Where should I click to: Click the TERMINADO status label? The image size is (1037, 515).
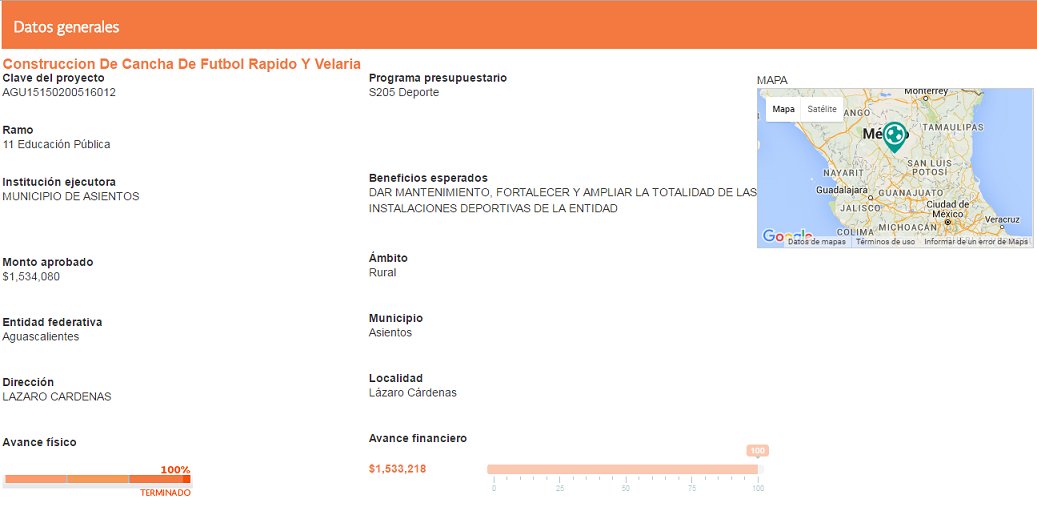(165, 493)
